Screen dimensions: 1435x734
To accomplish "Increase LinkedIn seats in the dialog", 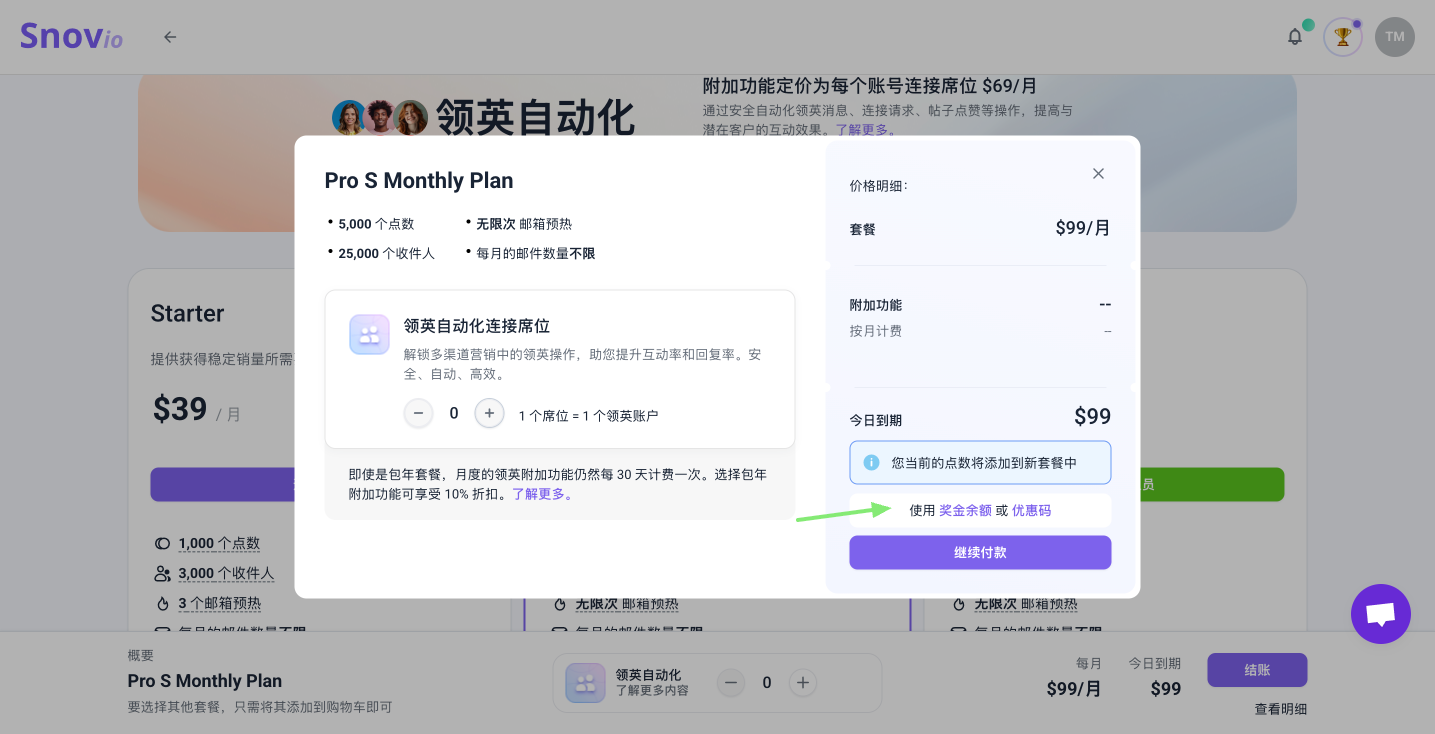I will pyautogui.click(x=489, y=413).
